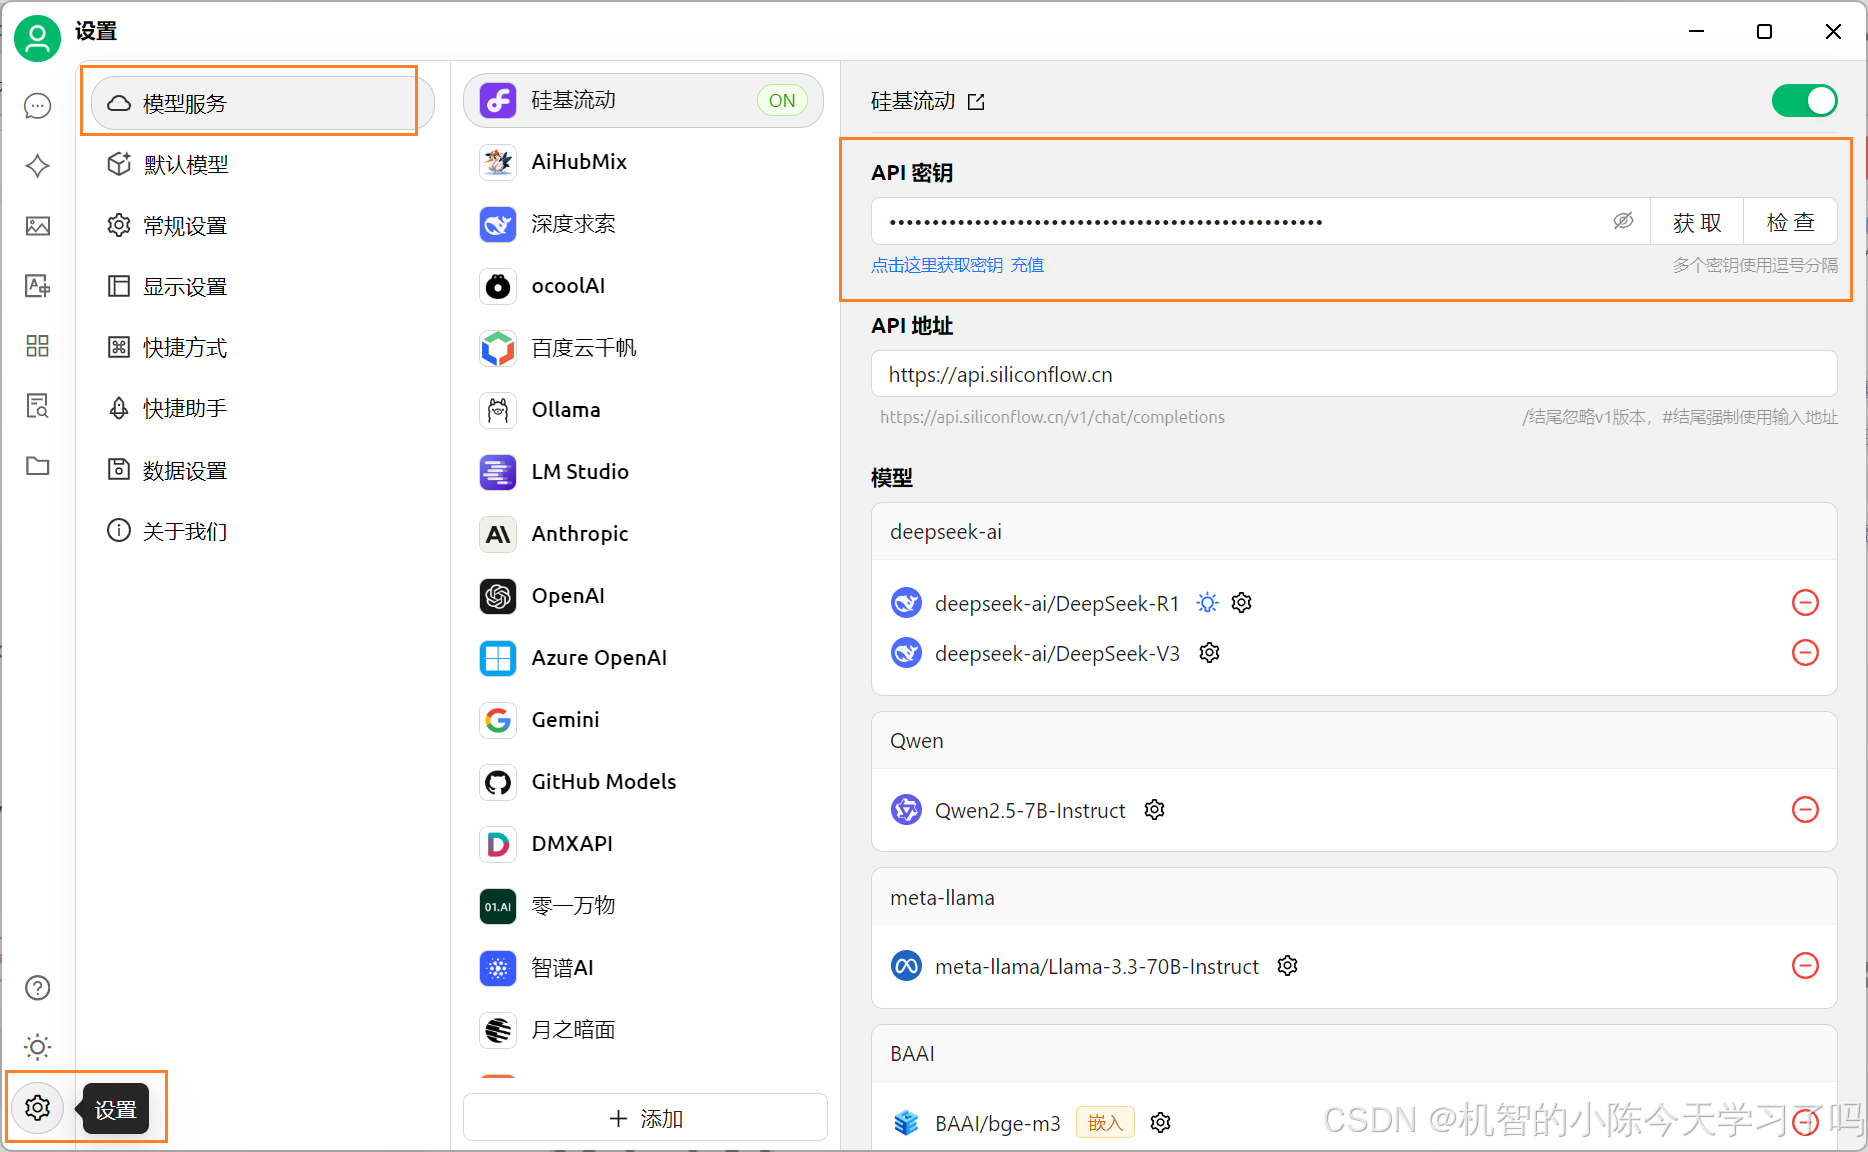Select the 零一万物 provider
Image resolution: width=1868 pixels, height=1152 pixels.
click(x=643, y=906)
